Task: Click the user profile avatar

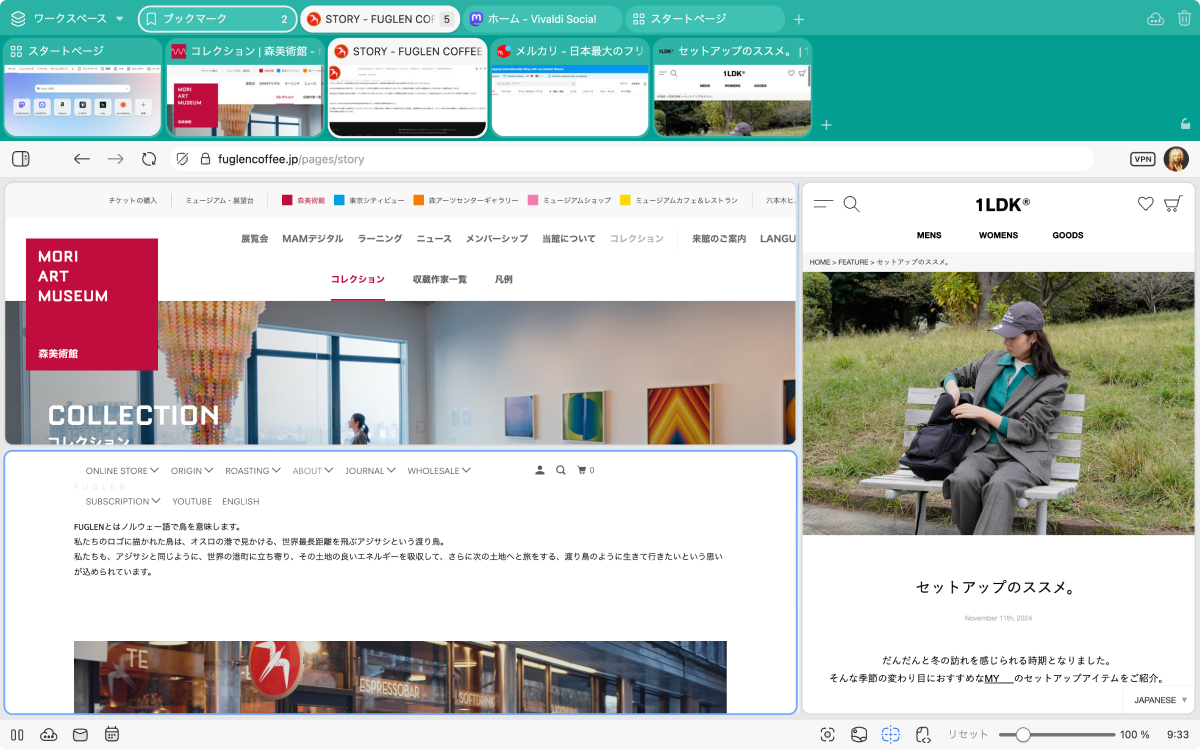Action: tap(1176, 159)
